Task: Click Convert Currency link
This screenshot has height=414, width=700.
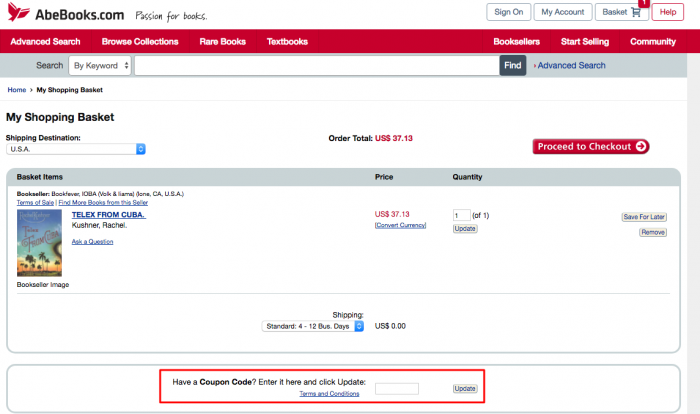Action: click(400, 225)
